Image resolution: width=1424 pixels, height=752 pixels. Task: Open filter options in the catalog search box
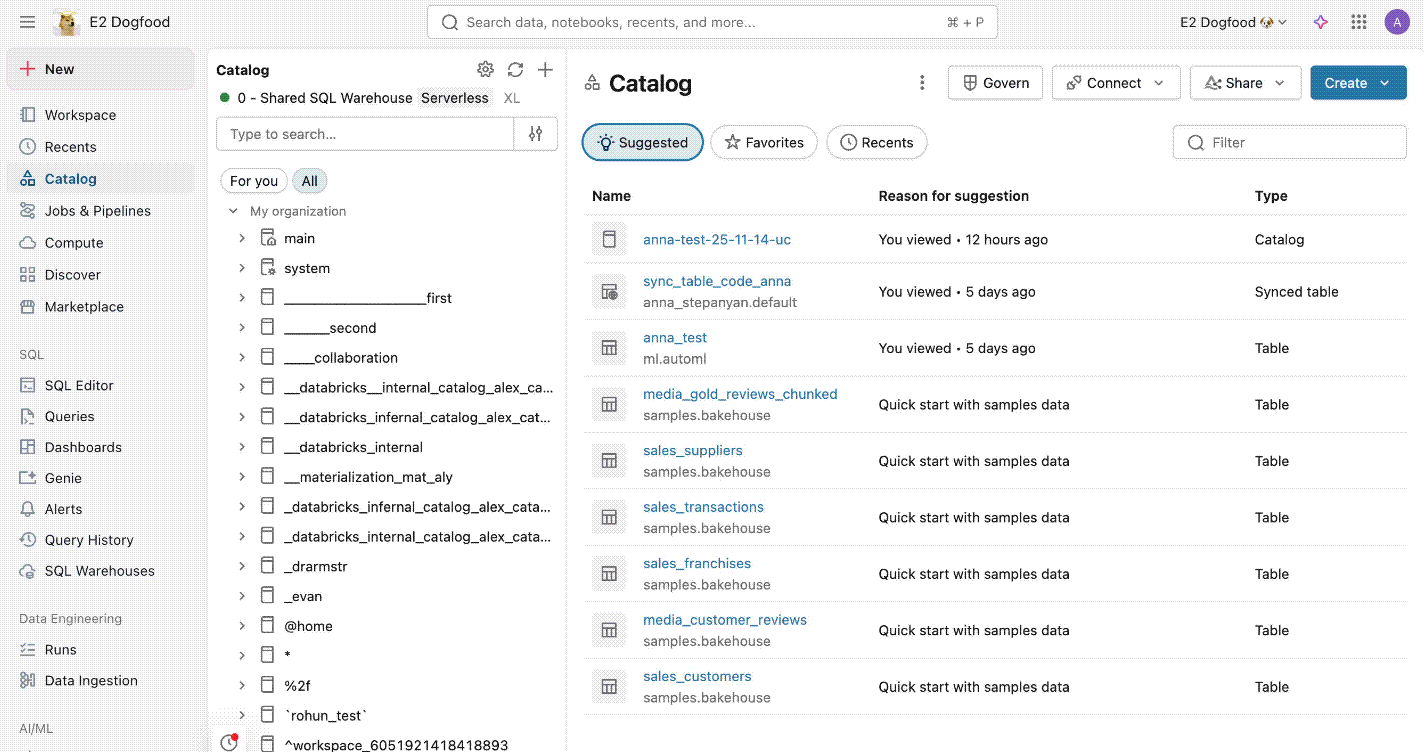(x=536, y=132)
